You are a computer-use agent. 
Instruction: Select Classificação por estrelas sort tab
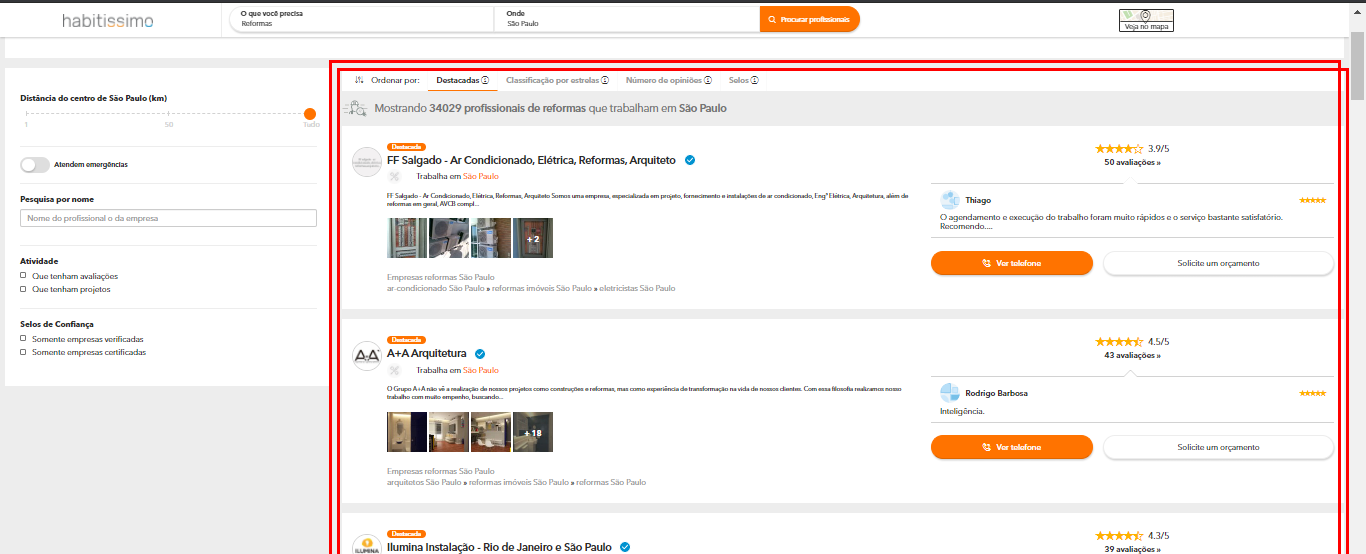tap(557, 80)
